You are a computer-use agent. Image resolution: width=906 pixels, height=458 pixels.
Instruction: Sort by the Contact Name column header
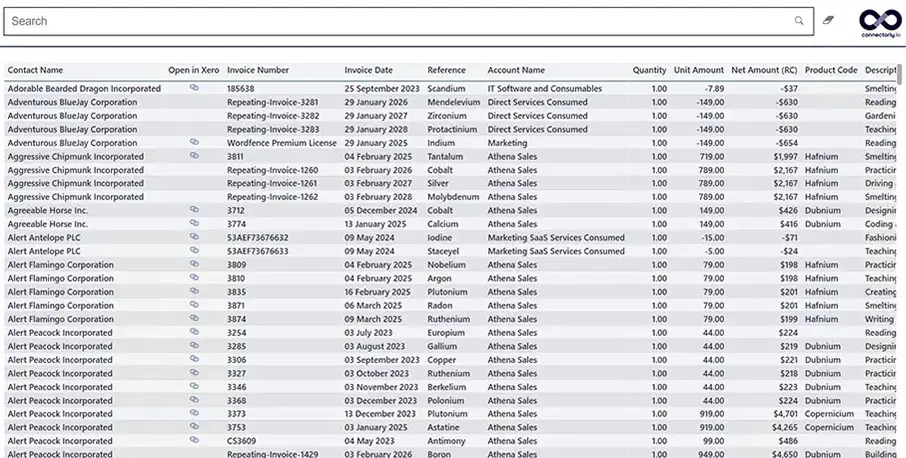pyautogui.click(x=35, y=71)
